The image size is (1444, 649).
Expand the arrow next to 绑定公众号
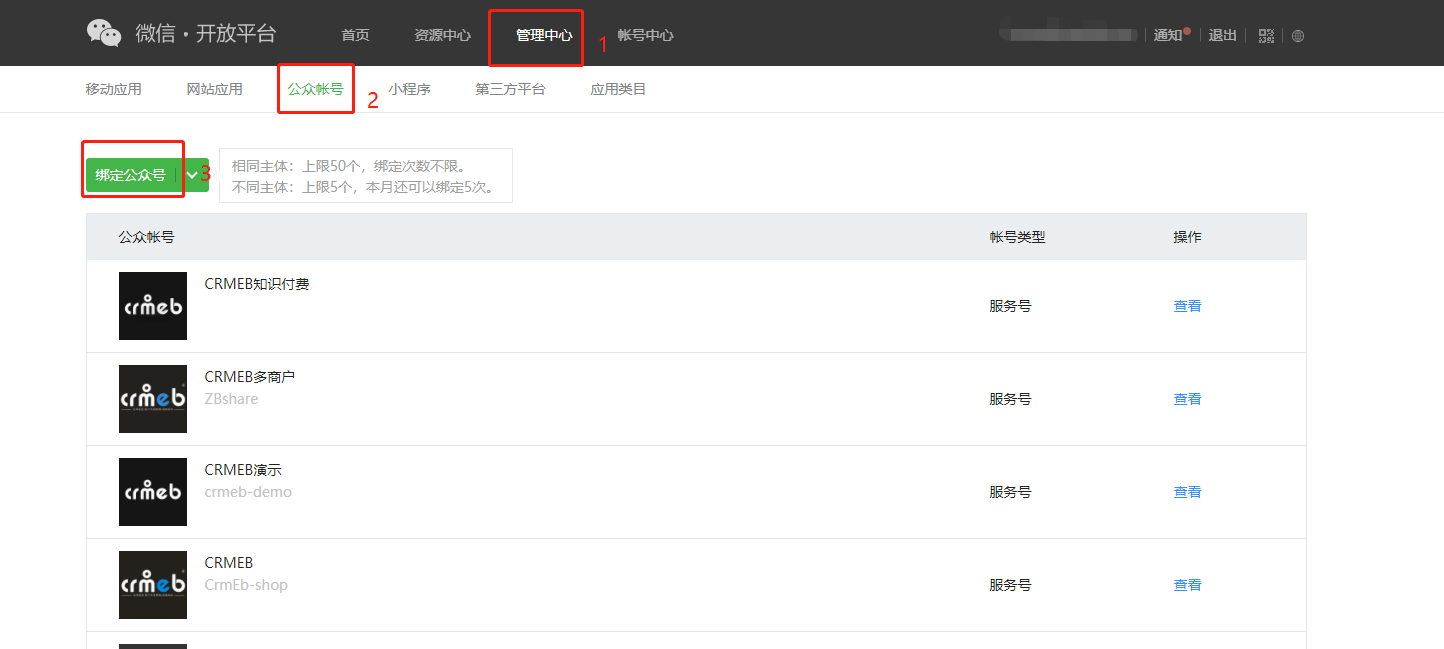[193, 175]
